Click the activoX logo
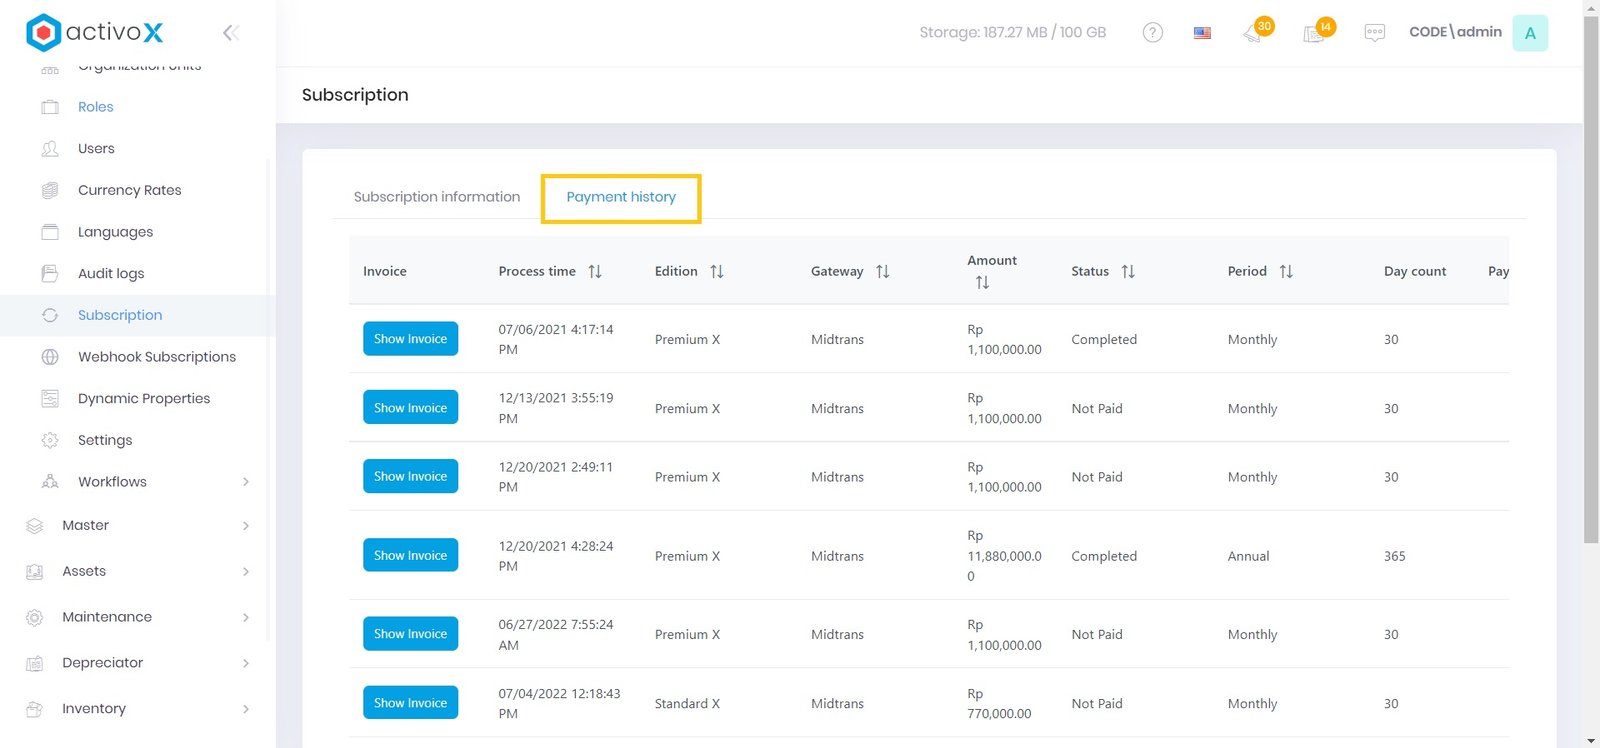This screenshot has height=748, width=1600. (x=95, y=32)
